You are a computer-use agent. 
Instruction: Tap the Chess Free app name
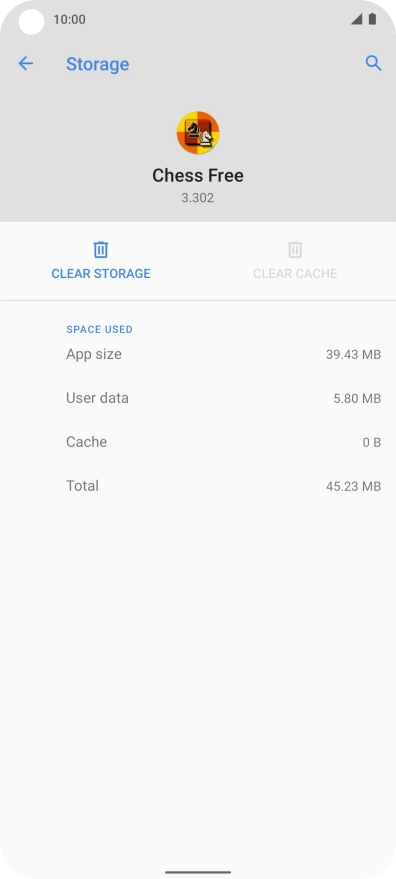(x=198, y=175)
